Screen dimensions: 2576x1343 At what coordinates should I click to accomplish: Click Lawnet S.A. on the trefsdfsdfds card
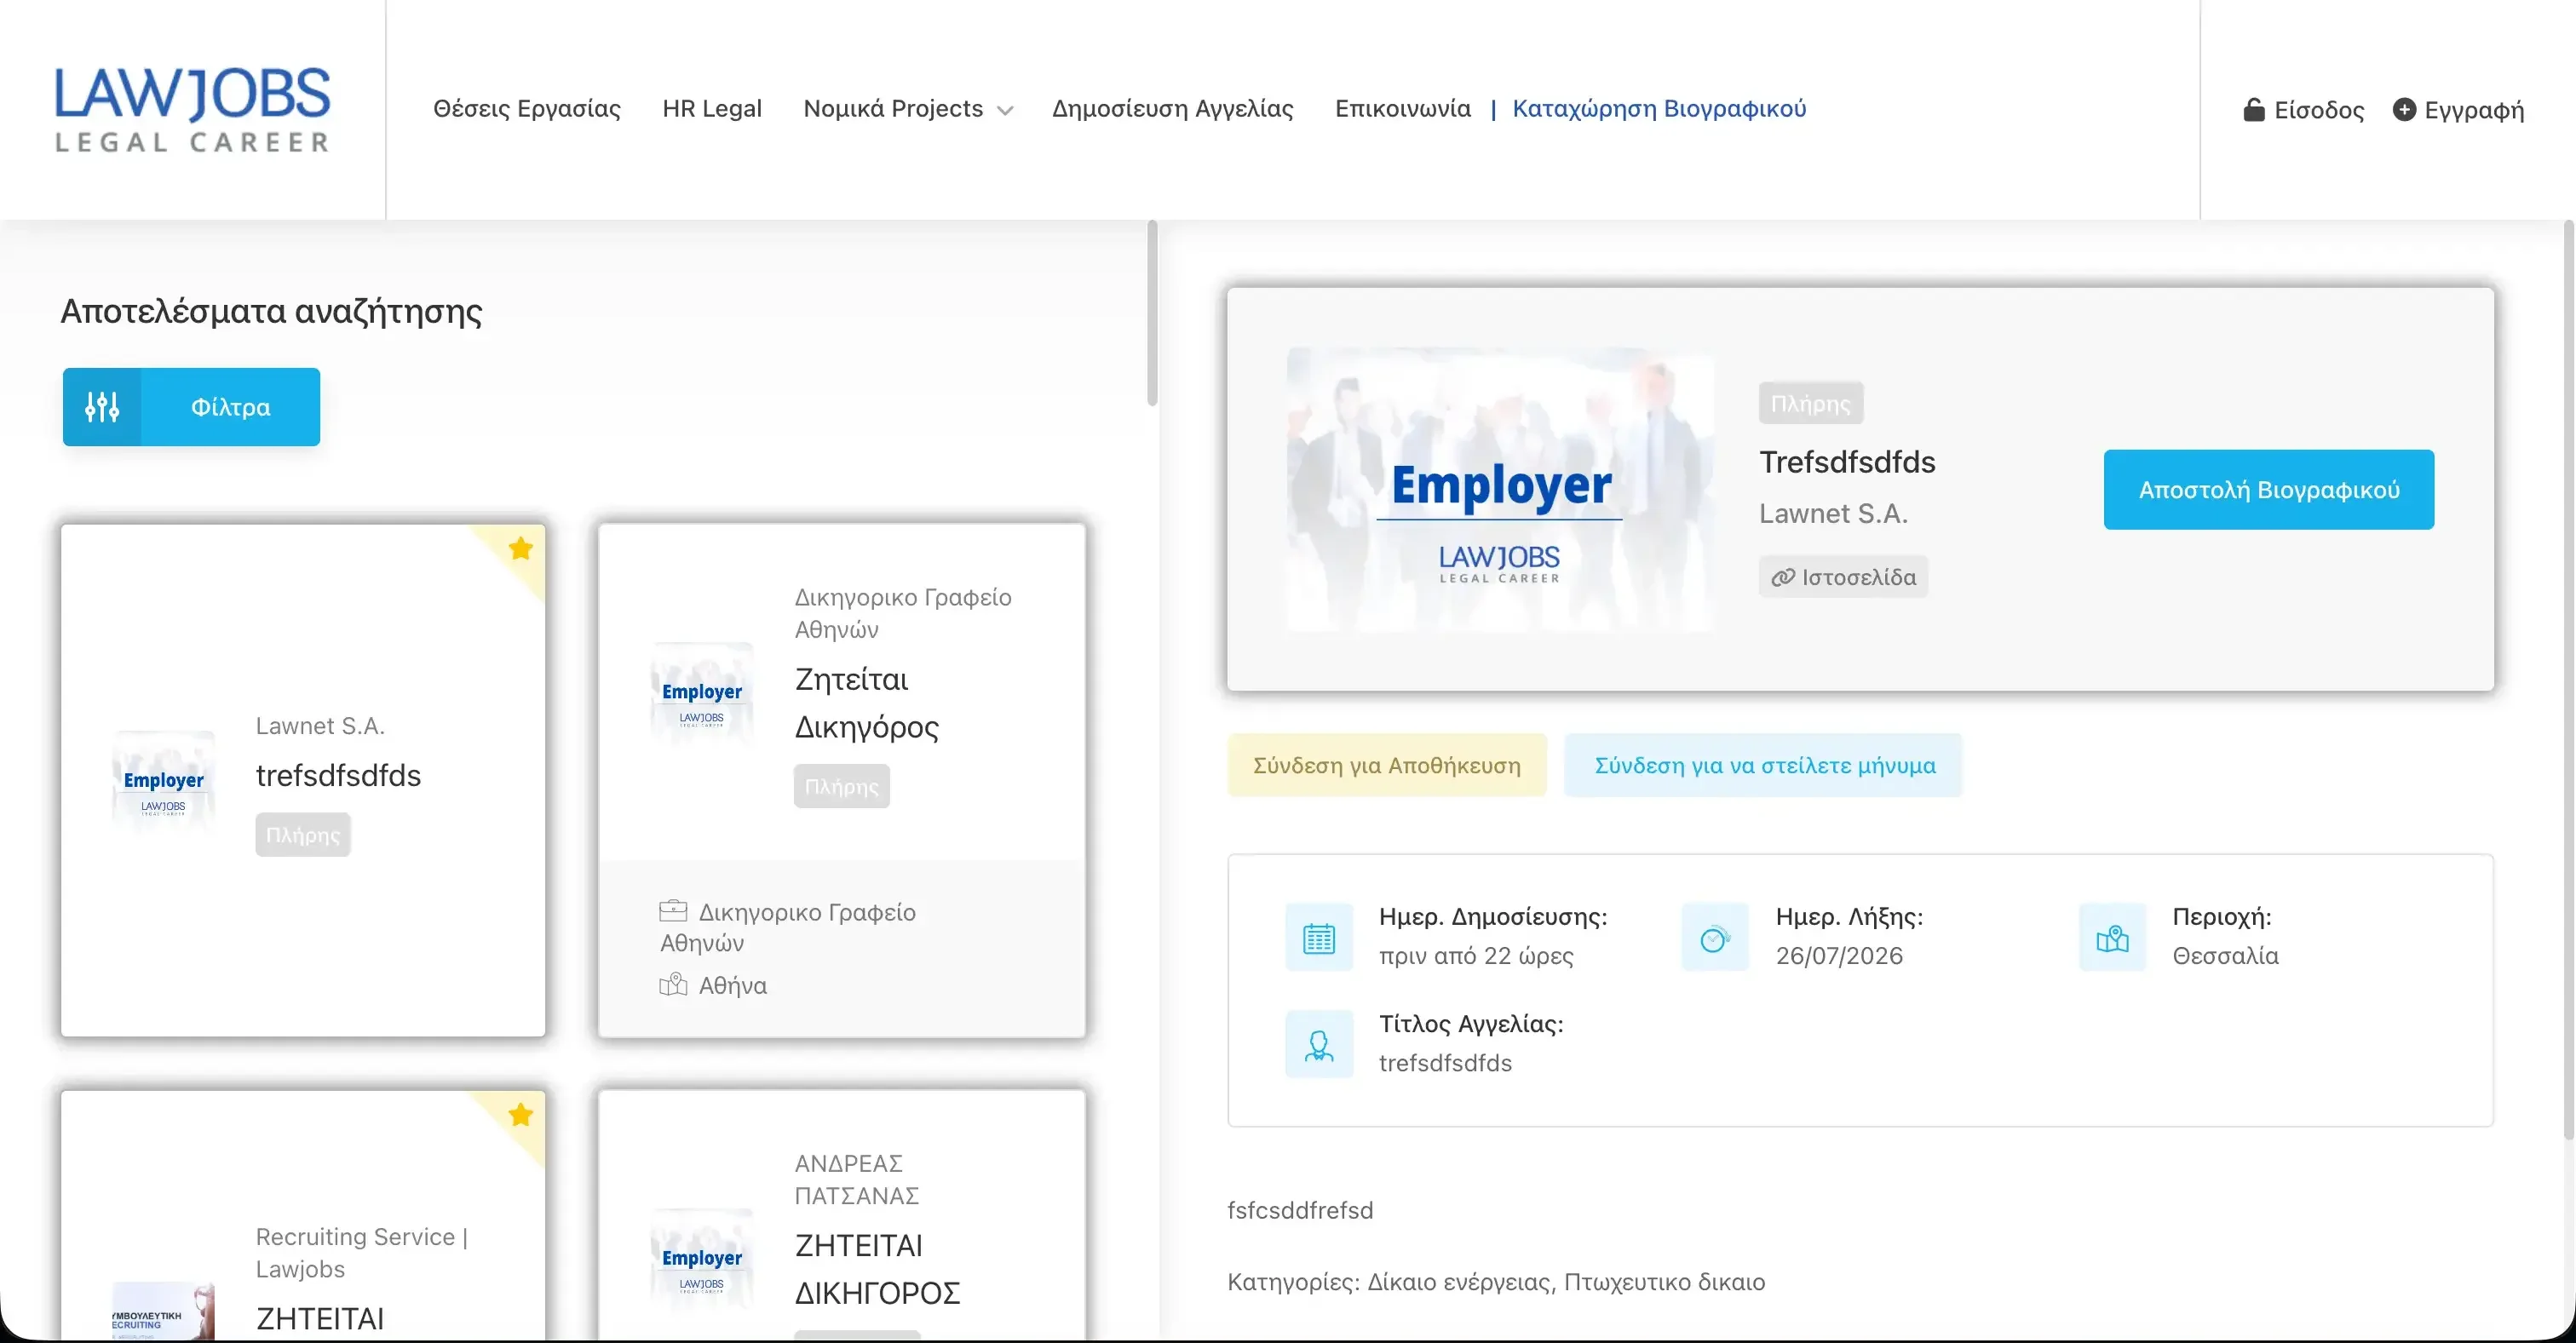pyautogui.click(x=320, y=726)
